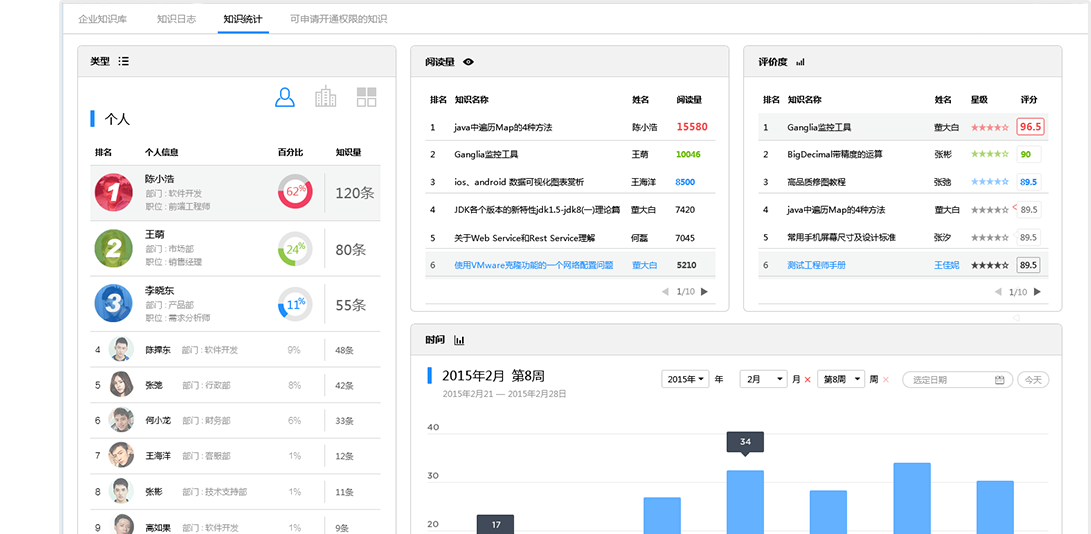Click 80条 knowledge count for 王萌

351,249
